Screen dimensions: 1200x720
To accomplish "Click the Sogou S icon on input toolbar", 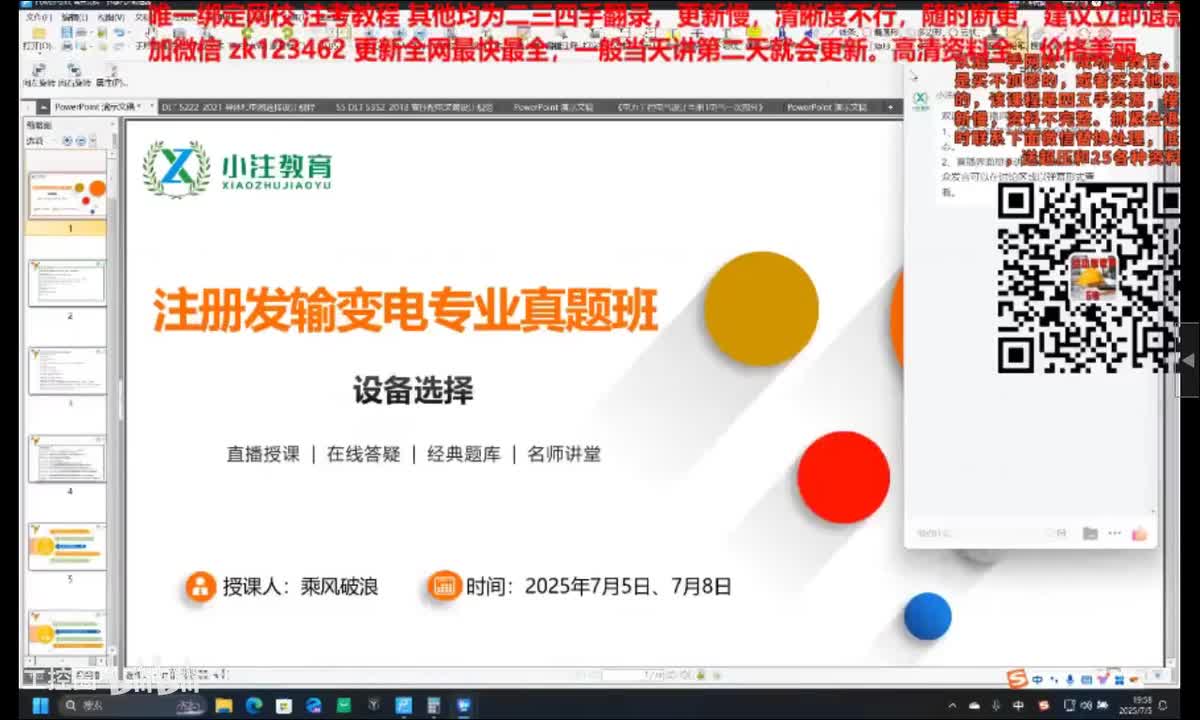I will coord(1017,679).
